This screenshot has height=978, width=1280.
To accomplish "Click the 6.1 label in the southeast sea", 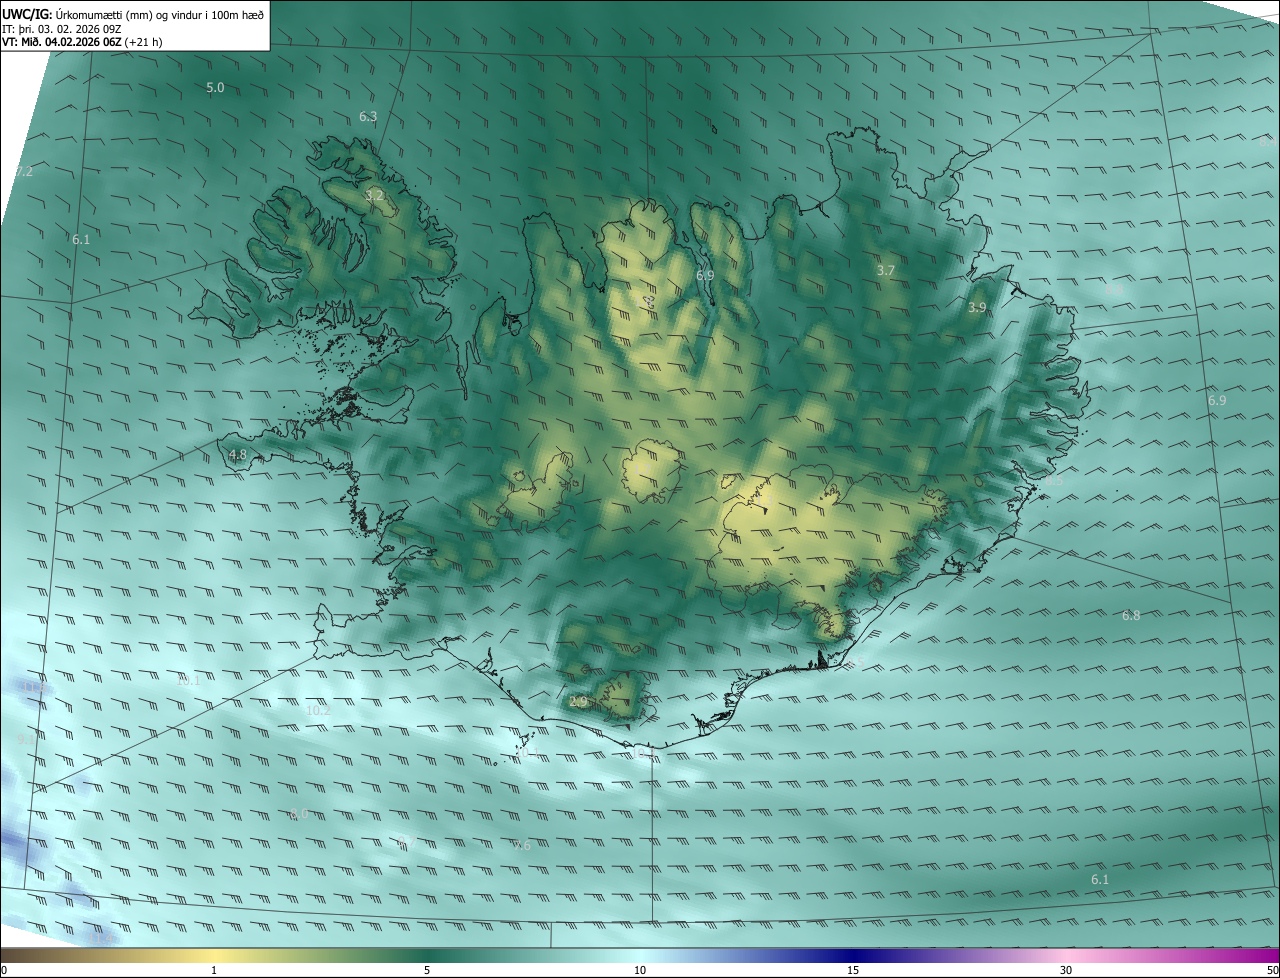I will click(1100, 880).
